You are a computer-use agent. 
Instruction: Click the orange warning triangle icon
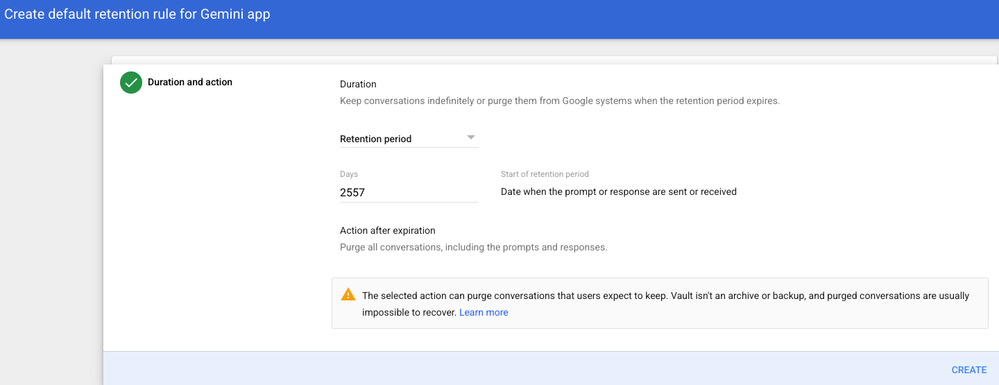pos(348,295)
